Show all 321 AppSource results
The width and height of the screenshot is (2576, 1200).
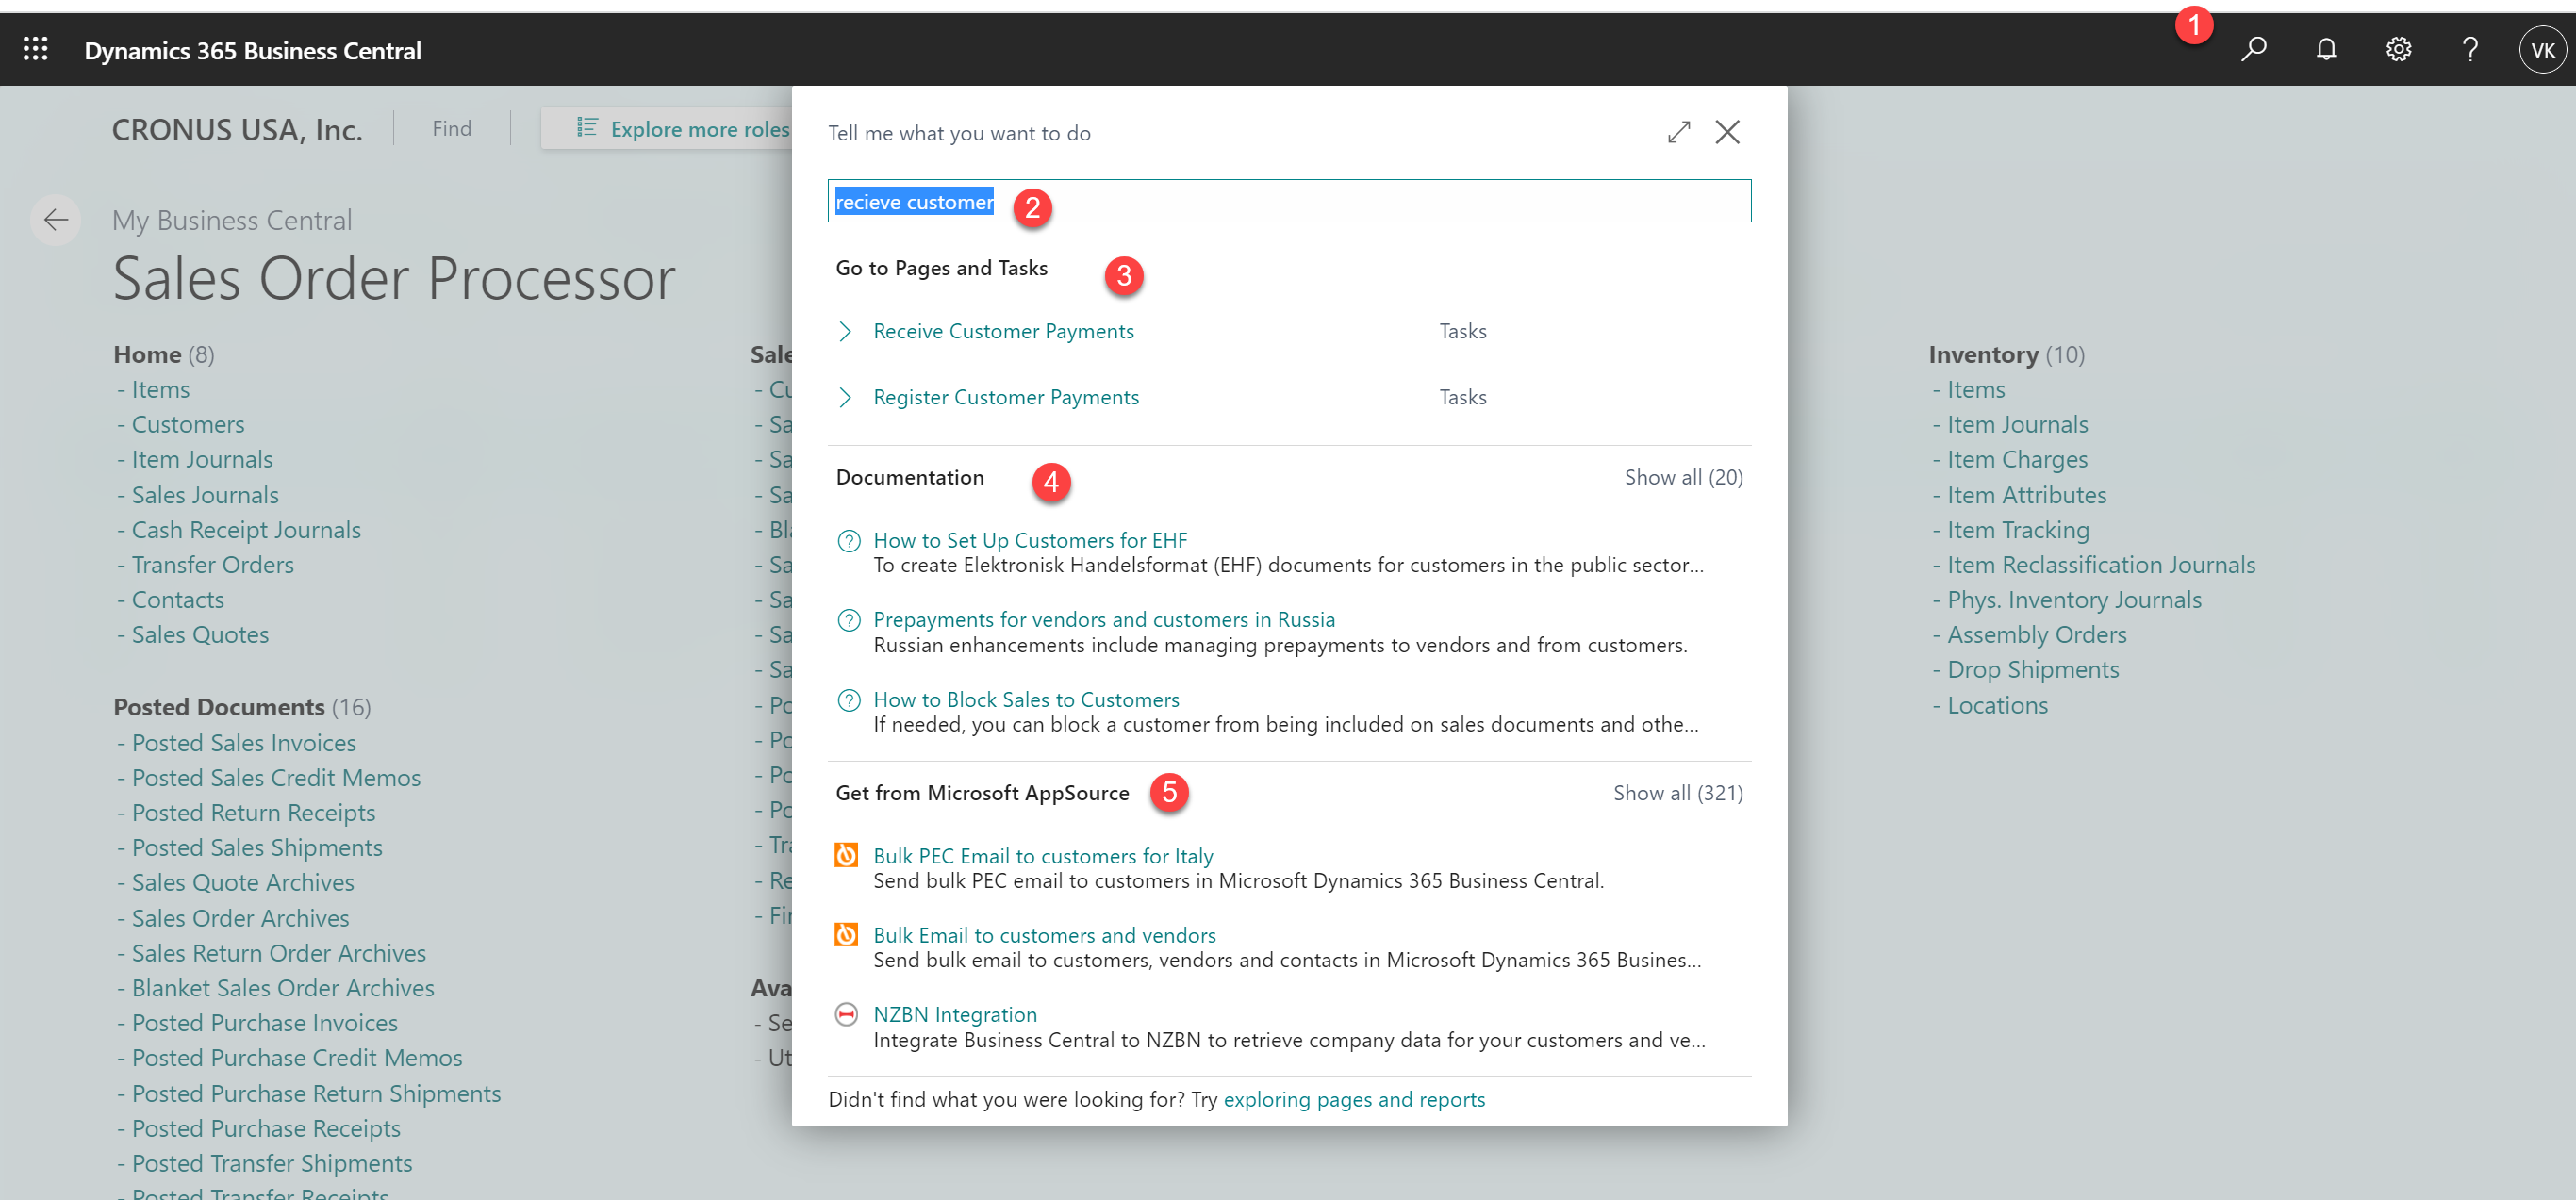tap(1677, 793)
